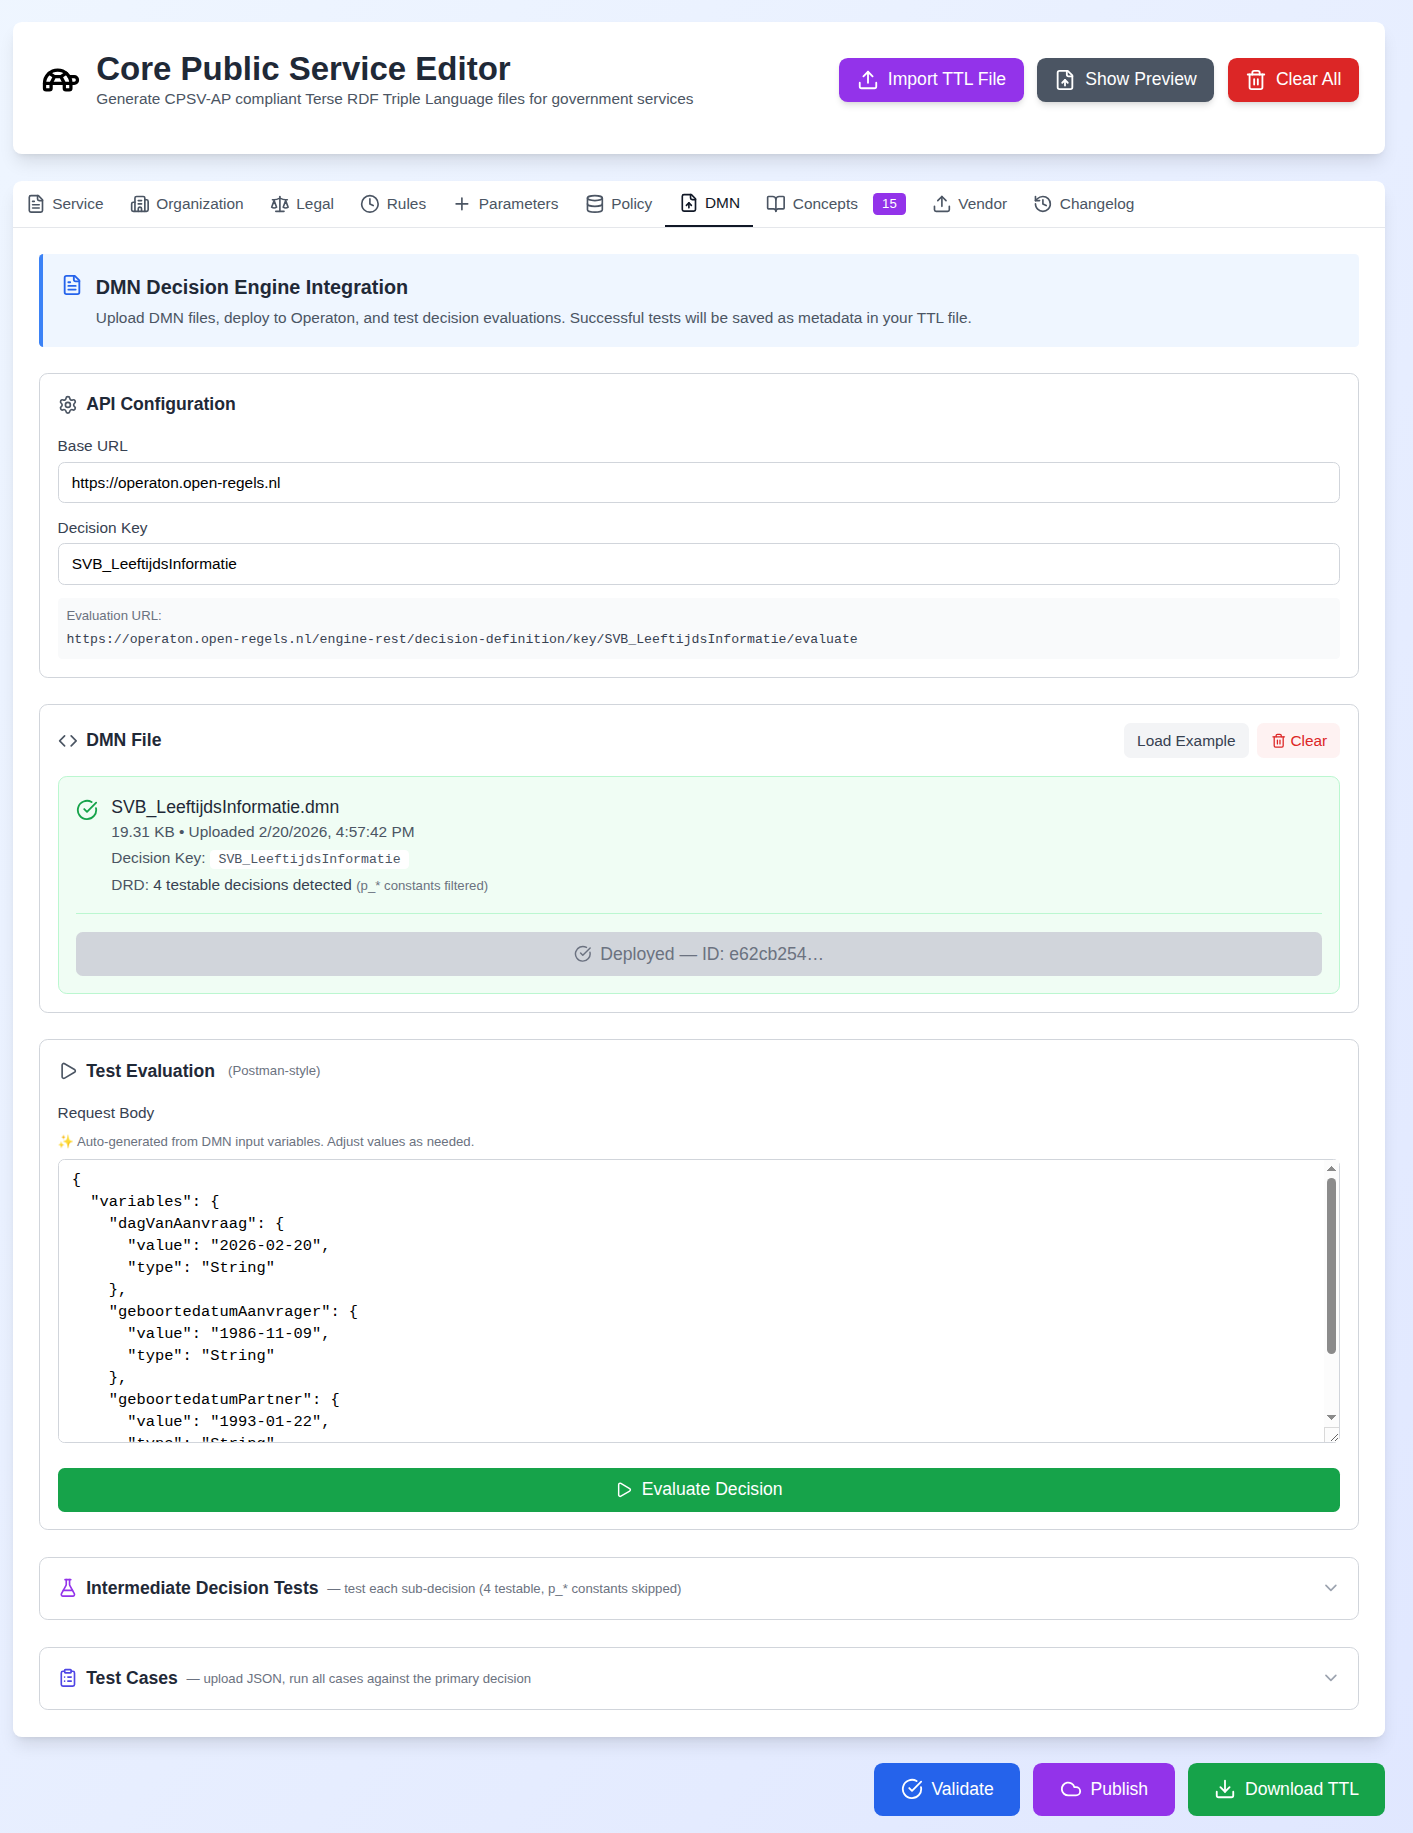
Task: Click the gear icon beside API Configuration
Action: click(x=67, y=404)
